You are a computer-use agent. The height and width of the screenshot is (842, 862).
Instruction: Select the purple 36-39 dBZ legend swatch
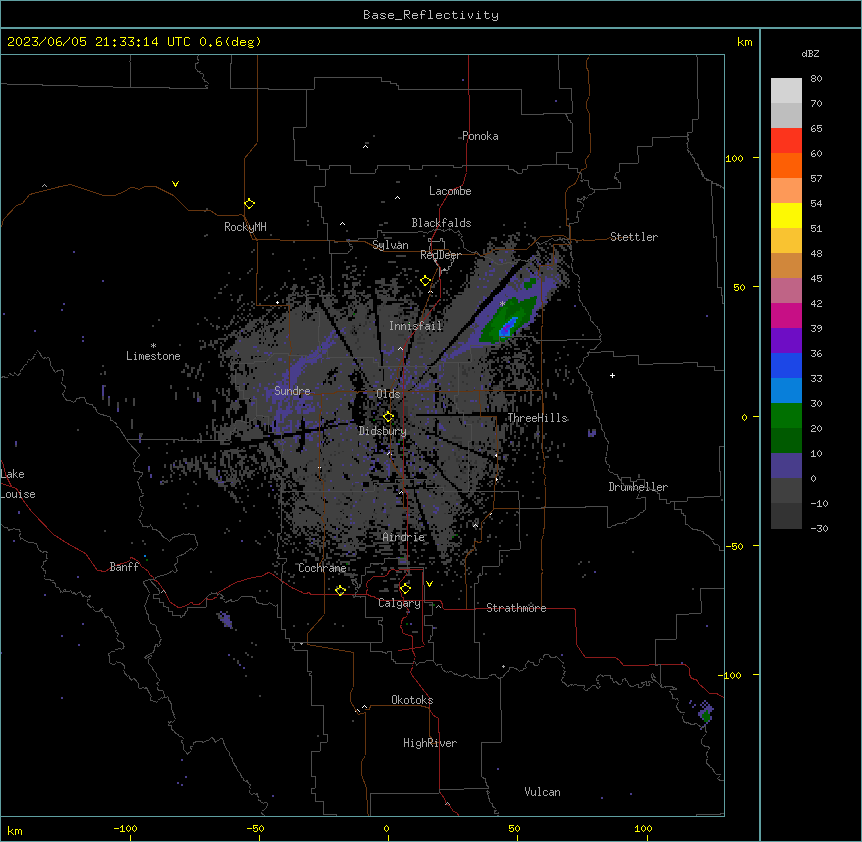[786, 340]
